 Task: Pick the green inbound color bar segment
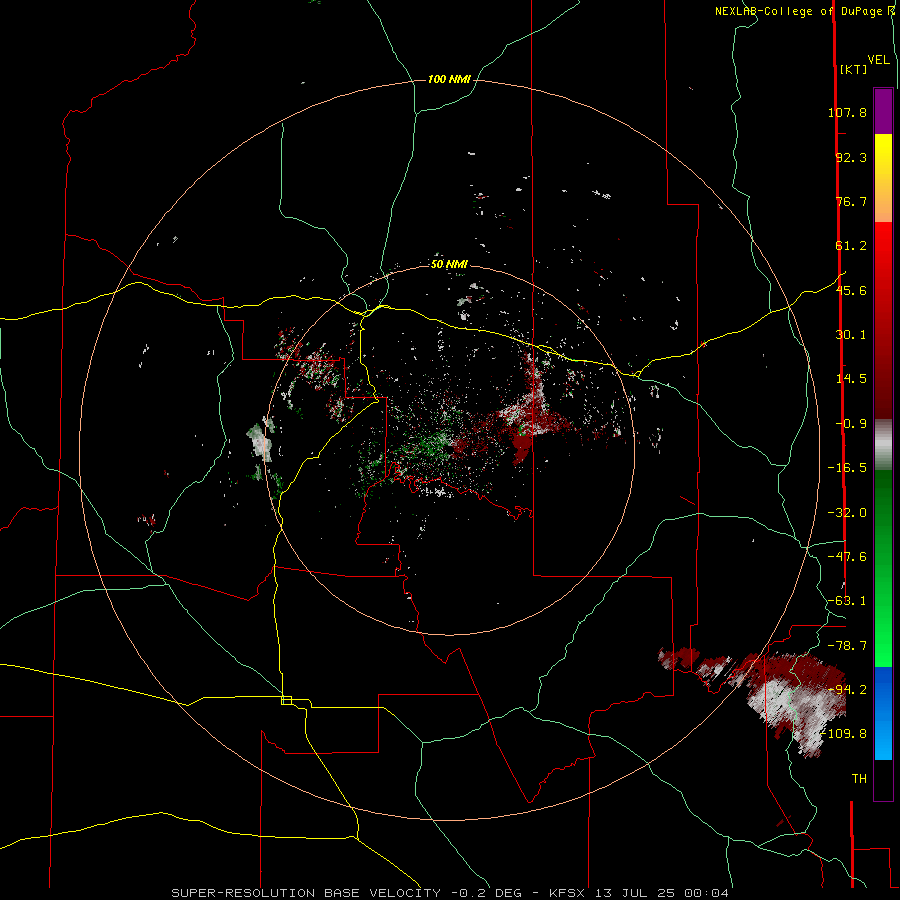pyautogui.click(x=883, y=568)
